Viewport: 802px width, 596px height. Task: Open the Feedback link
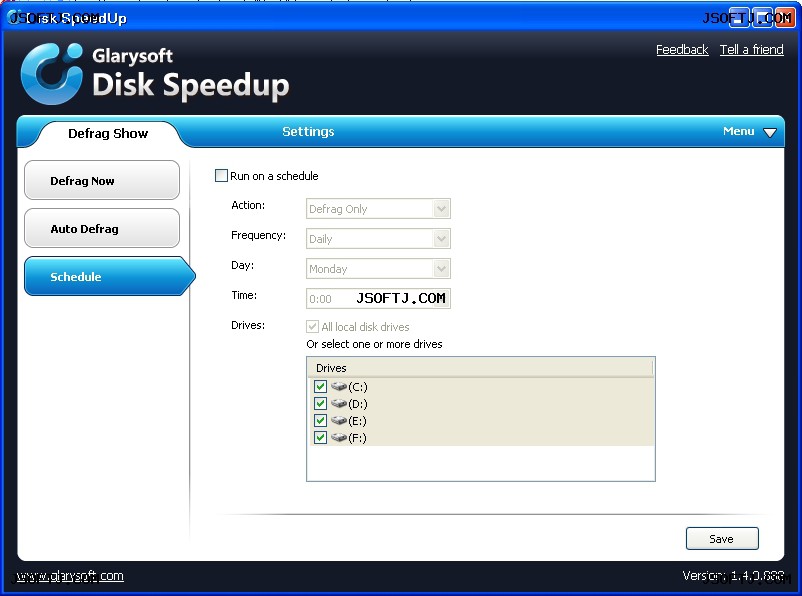click(682, 50)
